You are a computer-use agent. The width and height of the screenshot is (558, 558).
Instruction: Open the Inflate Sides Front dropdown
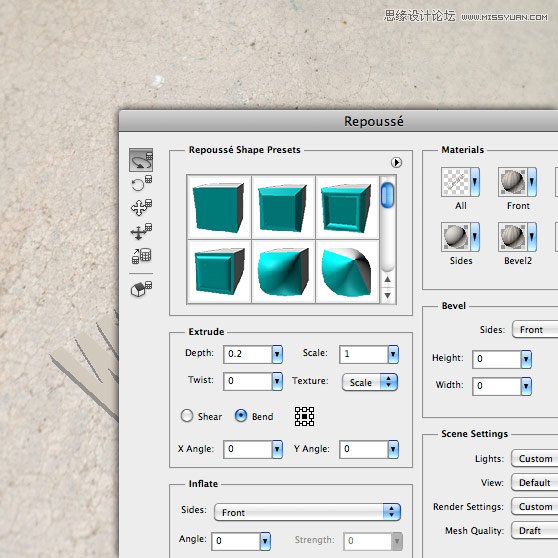(307, 512)
